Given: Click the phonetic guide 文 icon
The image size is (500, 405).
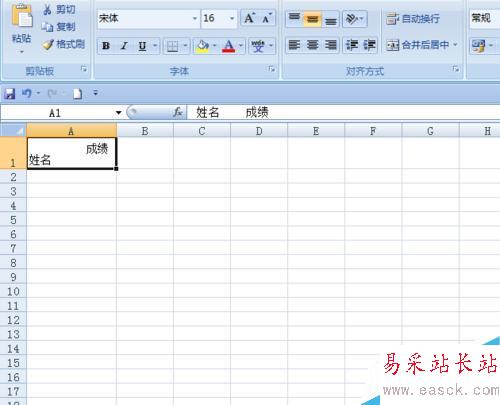Looking at the screenshot, I should (x=258, y=46).
